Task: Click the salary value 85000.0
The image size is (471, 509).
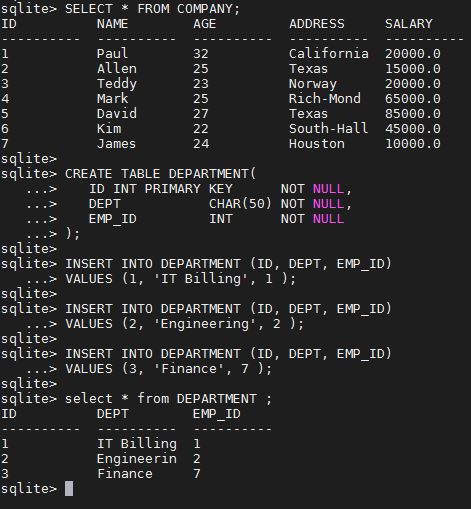Action: (x=413, y=114)
